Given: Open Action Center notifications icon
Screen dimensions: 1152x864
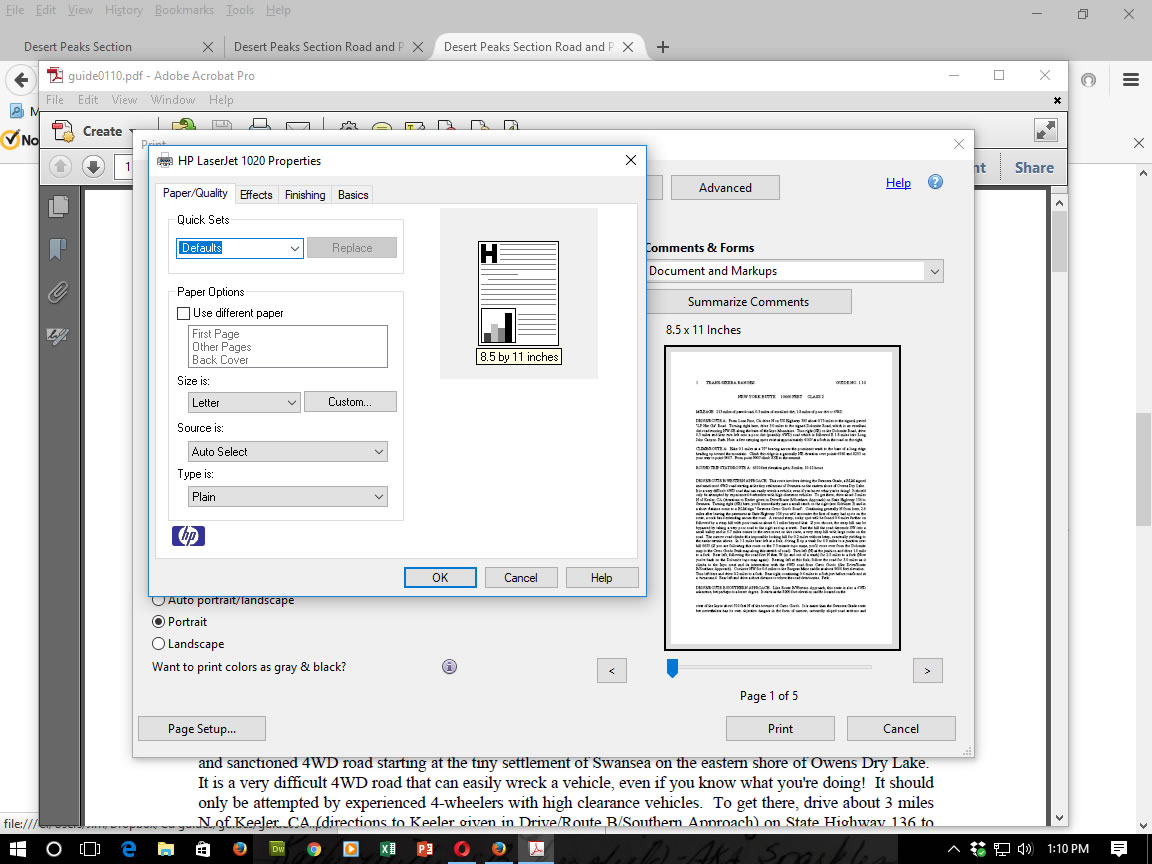Looking at the screenshot, I should point(1119,849).
